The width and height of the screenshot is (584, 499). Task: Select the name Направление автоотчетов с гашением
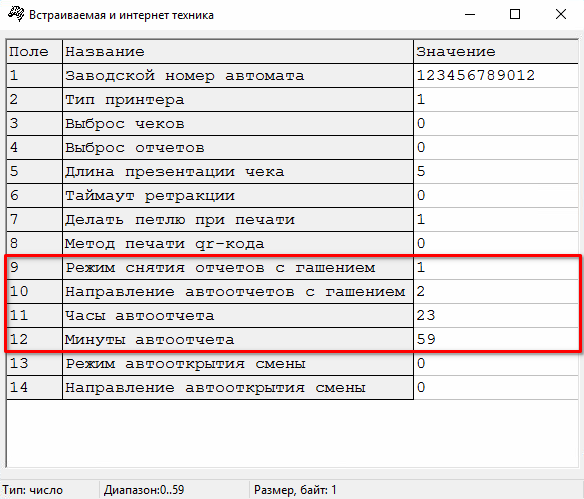pyautogui.click(x=238, y=291)
